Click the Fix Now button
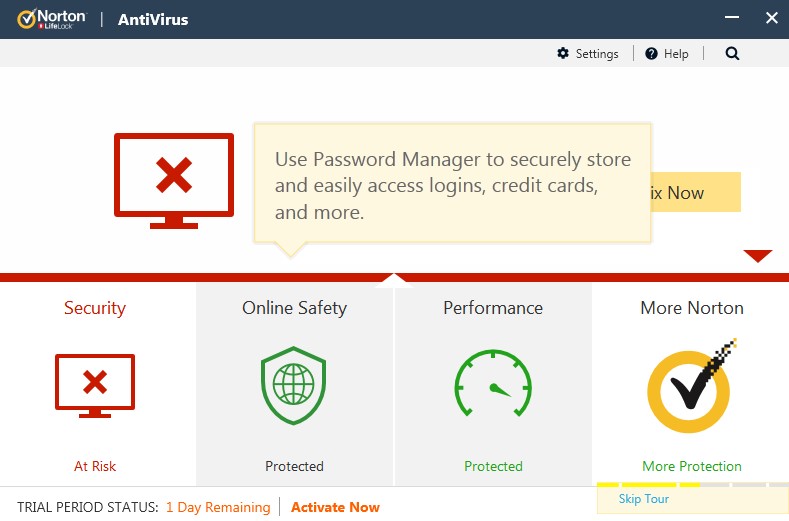Image resolution: width=789 pixels, height=521 pixels. click(x=696, y=192)
